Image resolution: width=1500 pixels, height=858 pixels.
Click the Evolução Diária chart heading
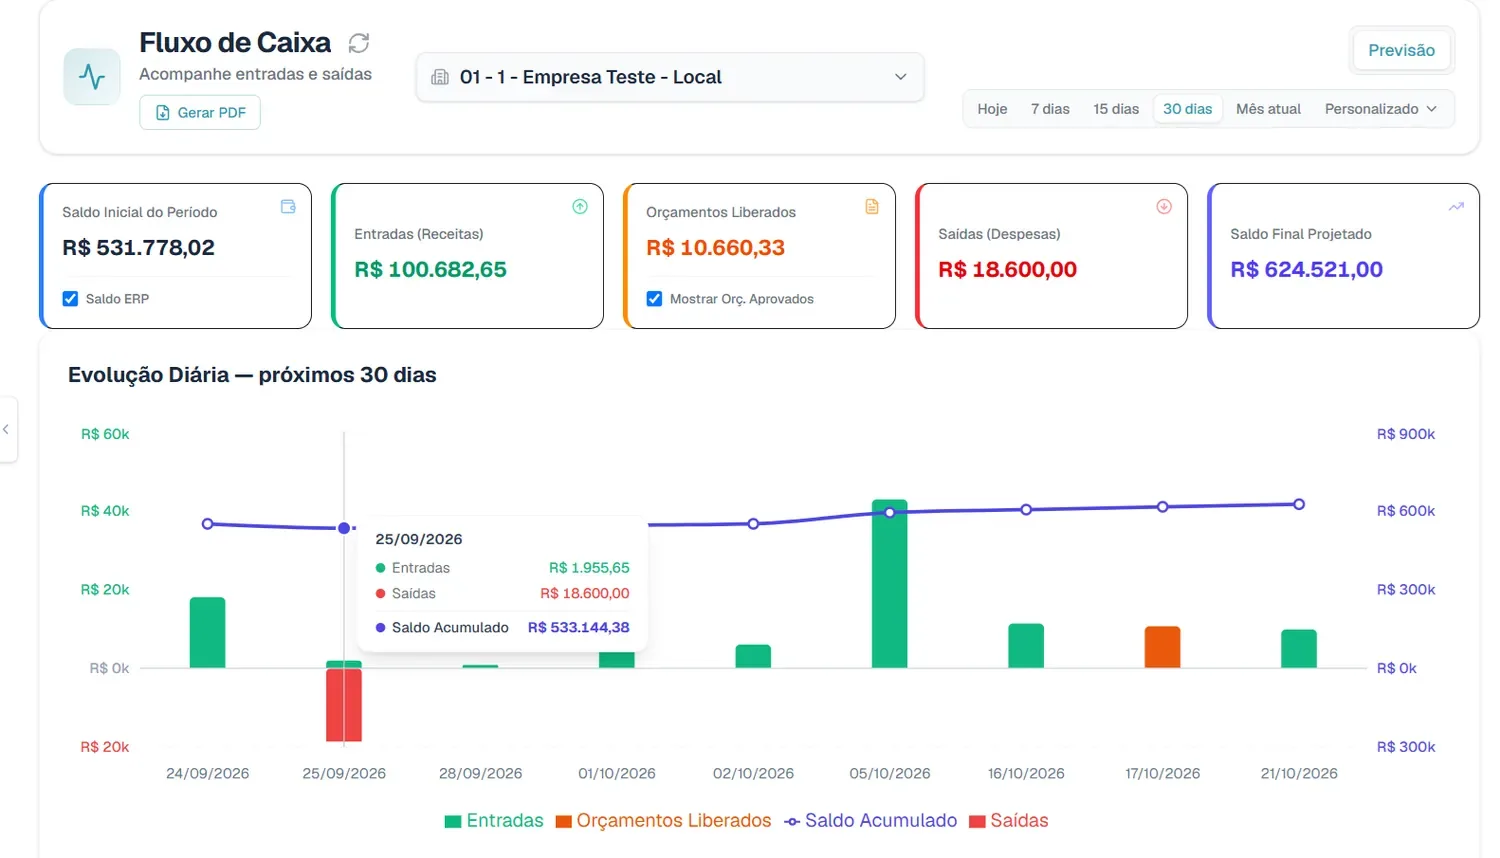tap(252, 375)
